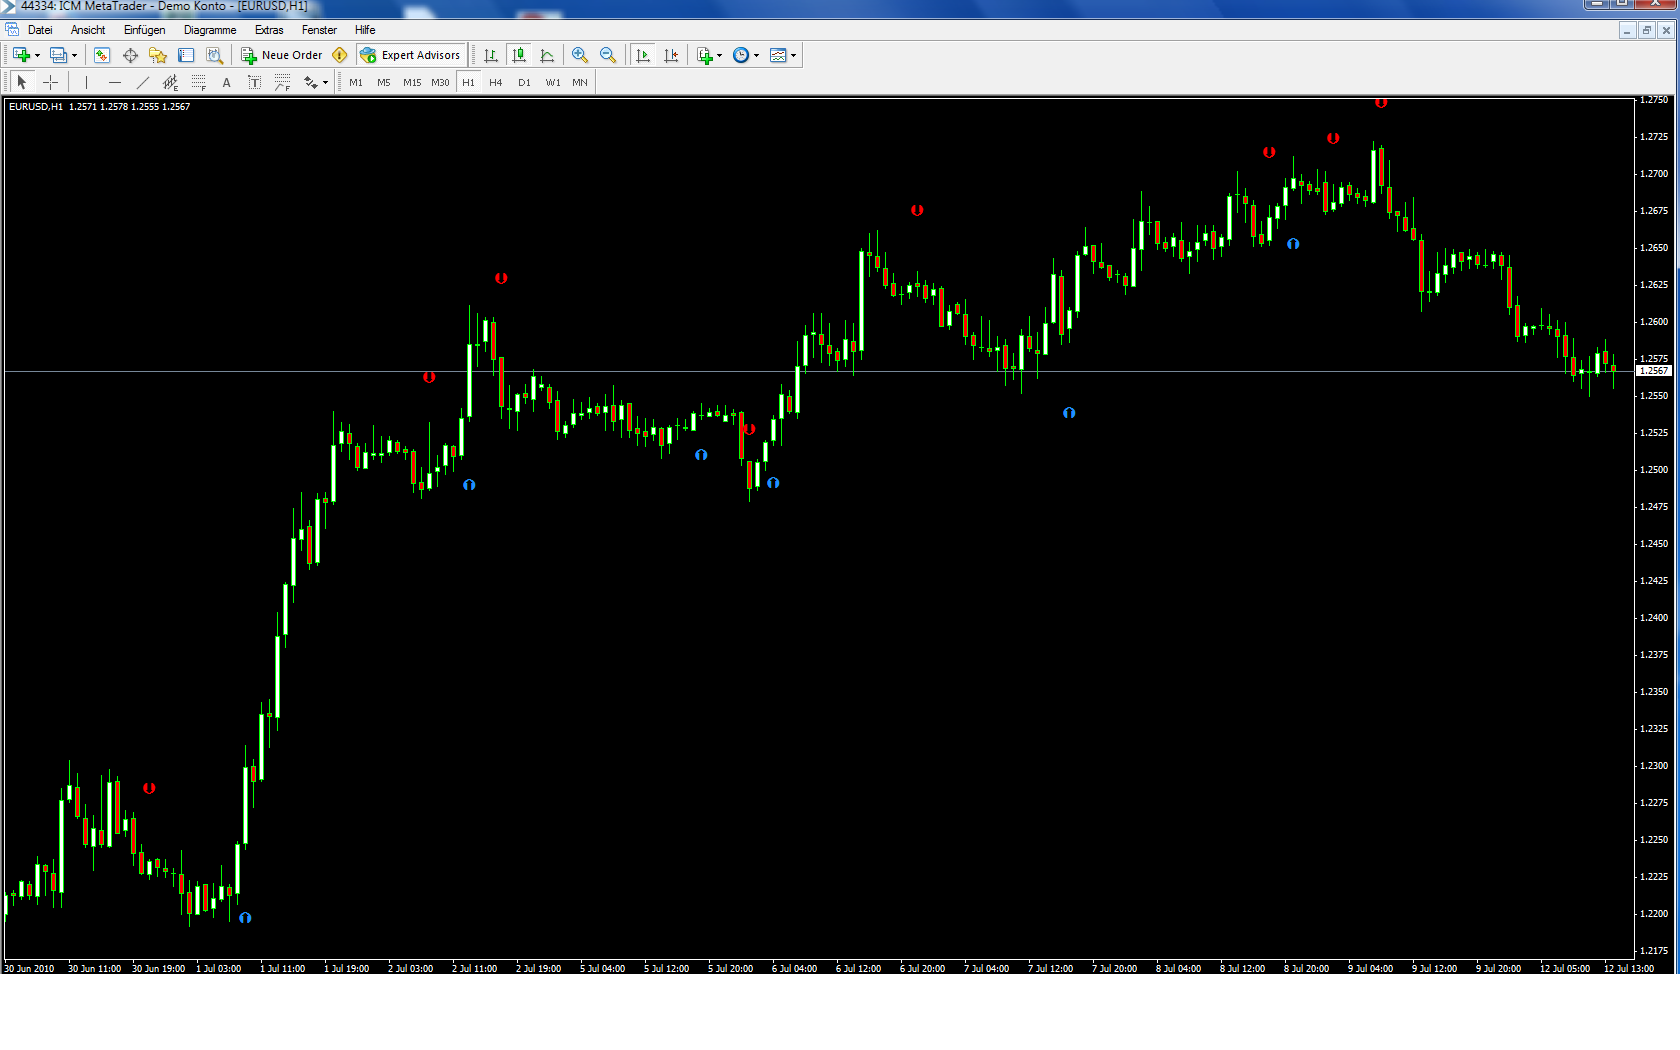This screenshot has height=1050, width=1680.
Task: Select the horizontal line tool
Action: coord(114,82)
